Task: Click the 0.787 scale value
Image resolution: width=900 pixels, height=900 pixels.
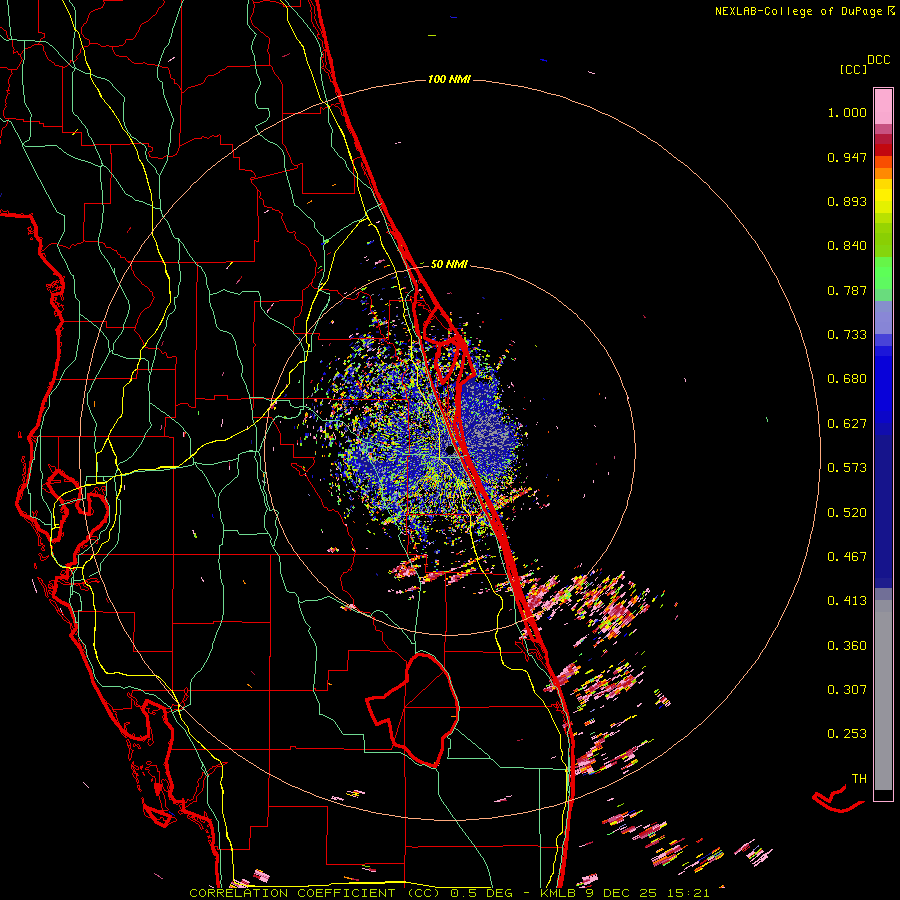Action: click(x=847, y=290)
